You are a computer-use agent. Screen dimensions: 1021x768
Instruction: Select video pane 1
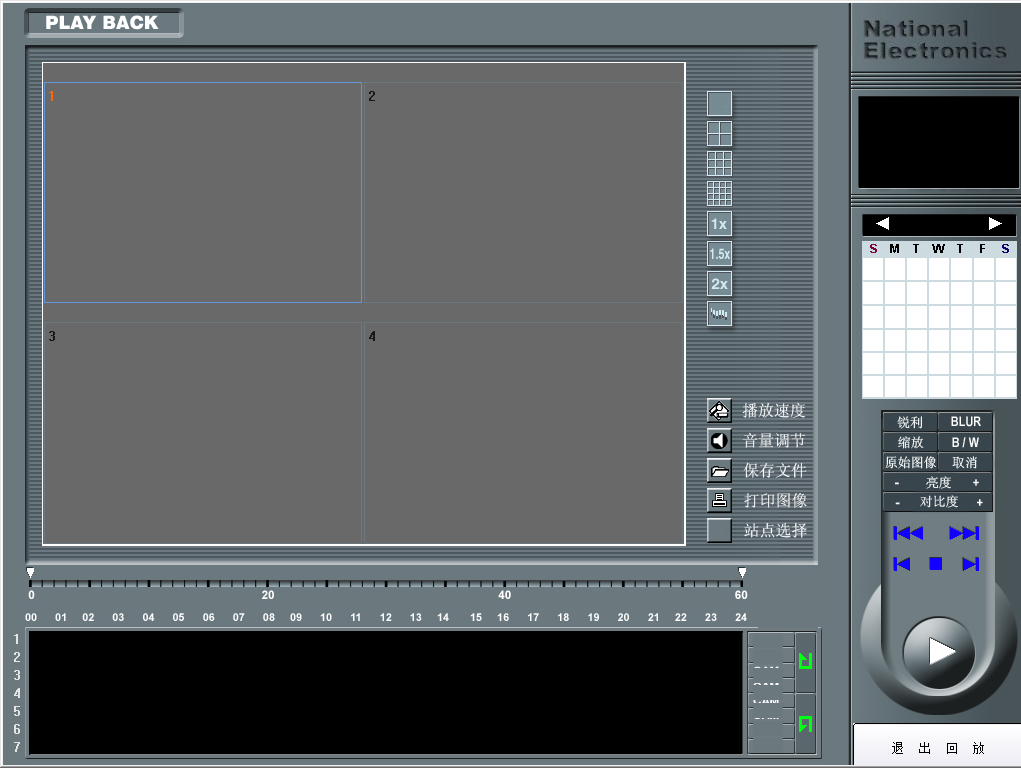tap(203, 192)
